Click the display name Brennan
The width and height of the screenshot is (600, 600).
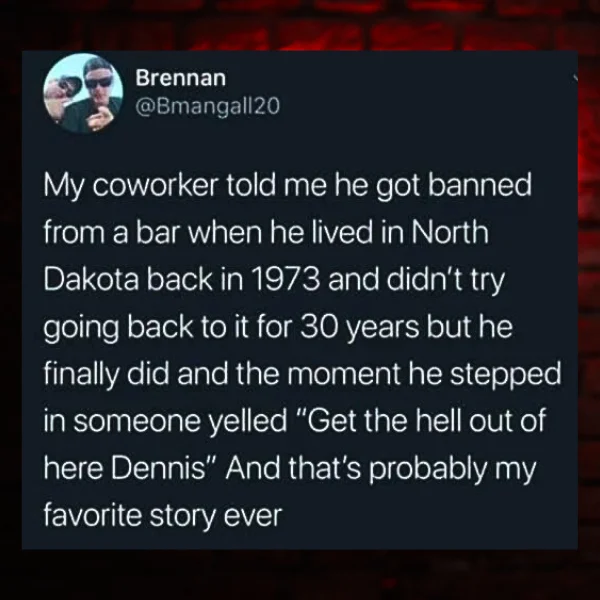pos(181,78)
